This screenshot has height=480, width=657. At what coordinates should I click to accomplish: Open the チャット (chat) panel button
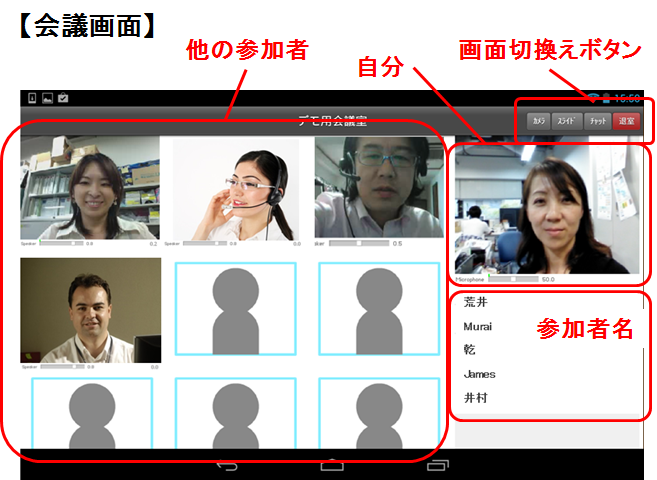[598, 121]
